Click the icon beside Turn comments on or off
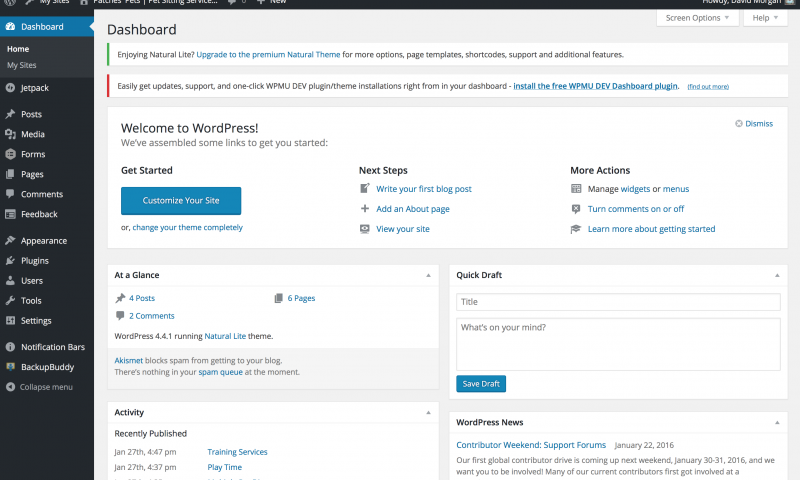 pyautogui.click(x=576, y=209)
